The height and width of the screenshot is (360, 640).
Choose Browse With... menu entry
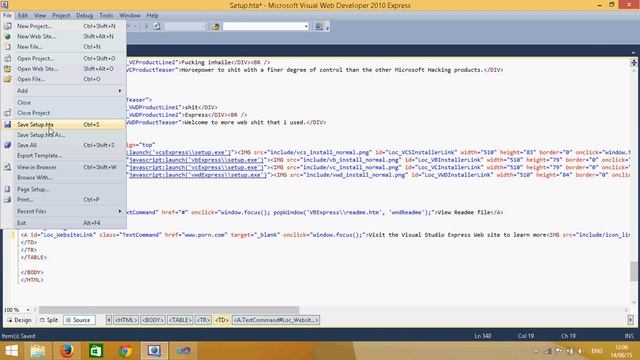pyautogui.click(x=64, y=178)
